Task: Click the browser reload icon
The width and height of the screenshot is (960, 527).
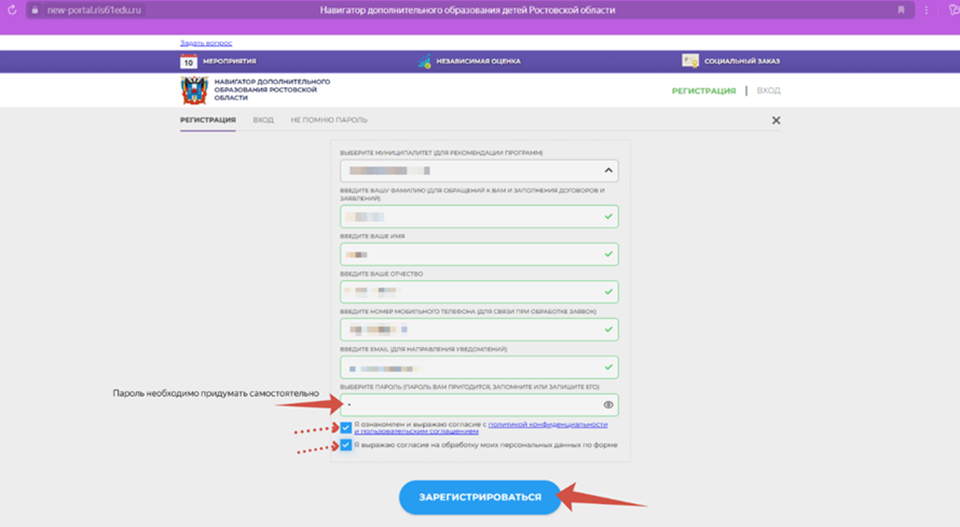Action: [12, 9]
